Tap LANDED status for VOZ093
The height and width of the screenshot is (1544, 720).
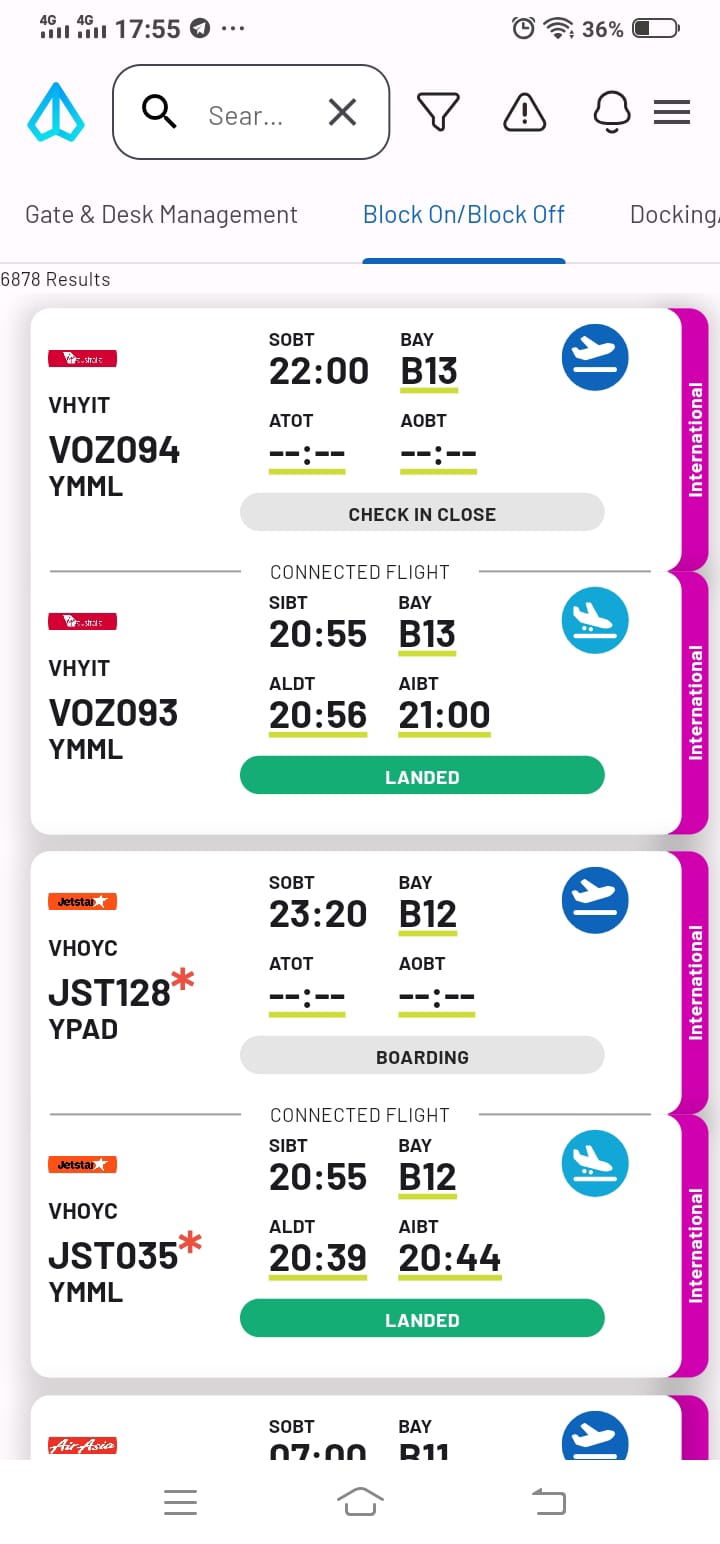pos(422,777)
